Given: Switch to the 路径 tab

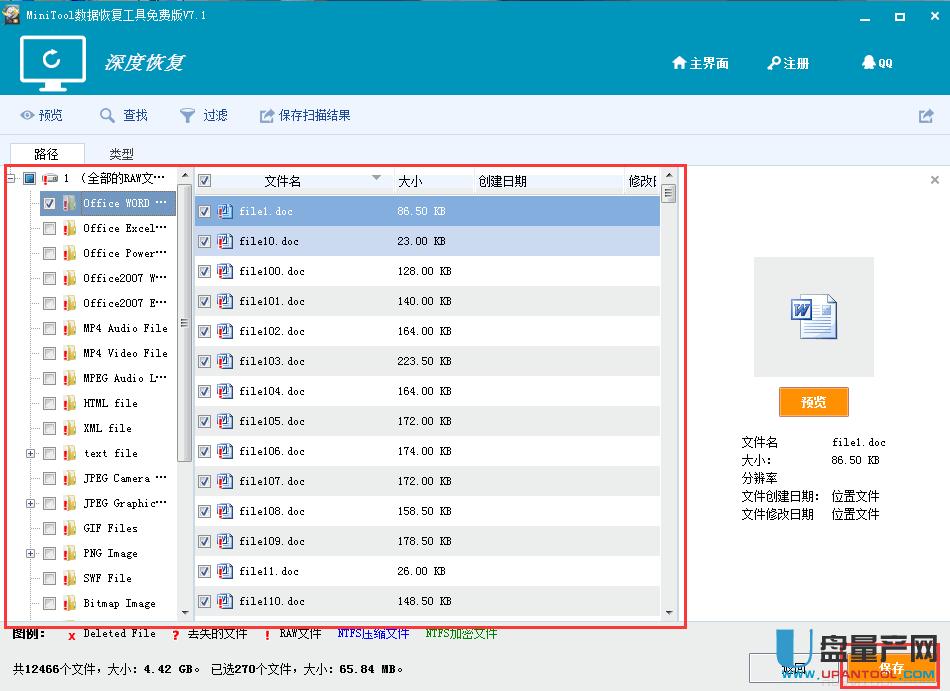Looking at the screenshot, I should [46, 154].
